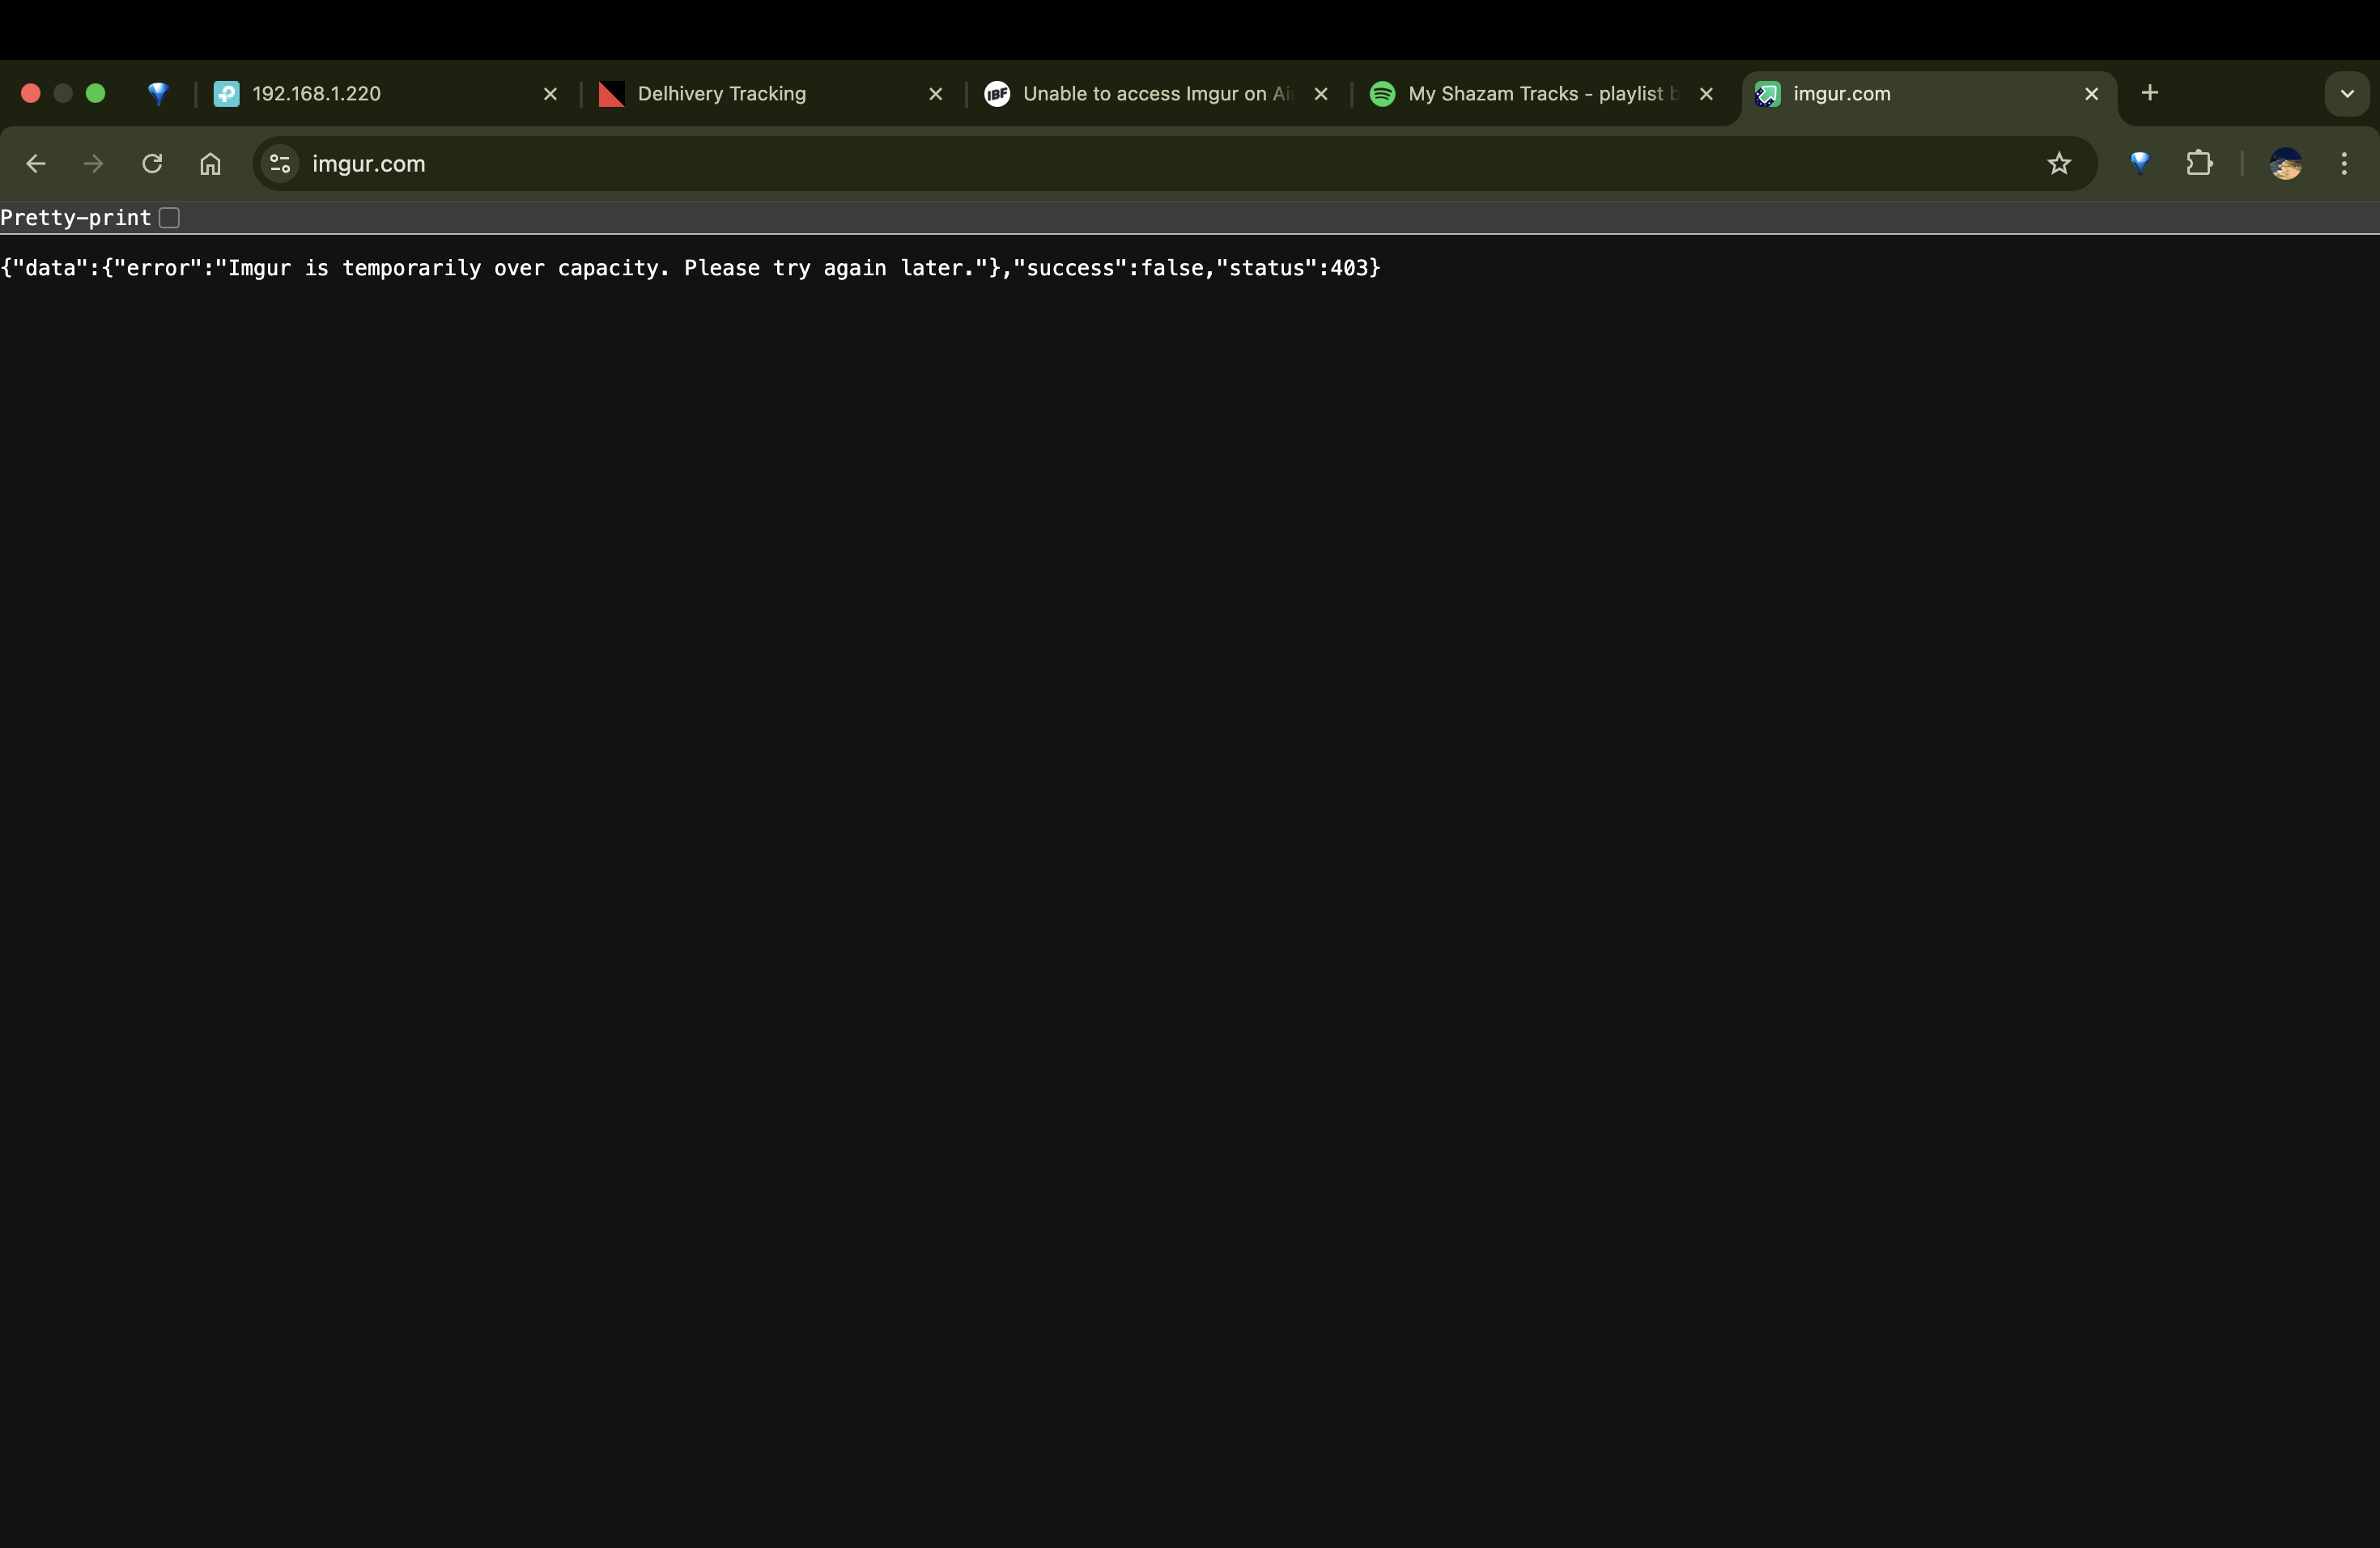The image size is (2380, 1548).
Task: Open Chrome's three-dot menu
Action: point(2344,163)
